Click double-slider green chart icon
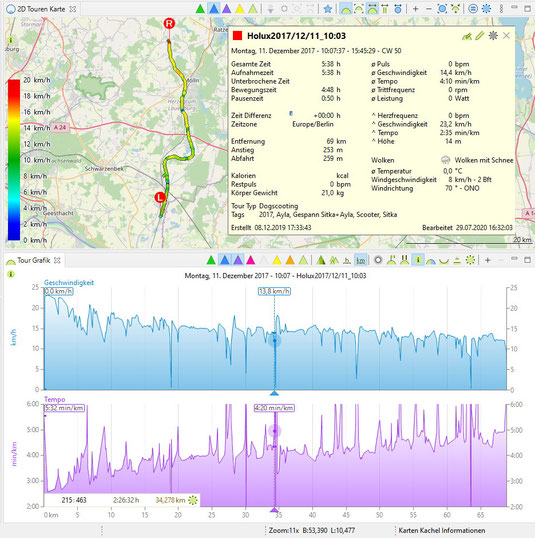Screen dimensions: 535x538 coord(405,260)
